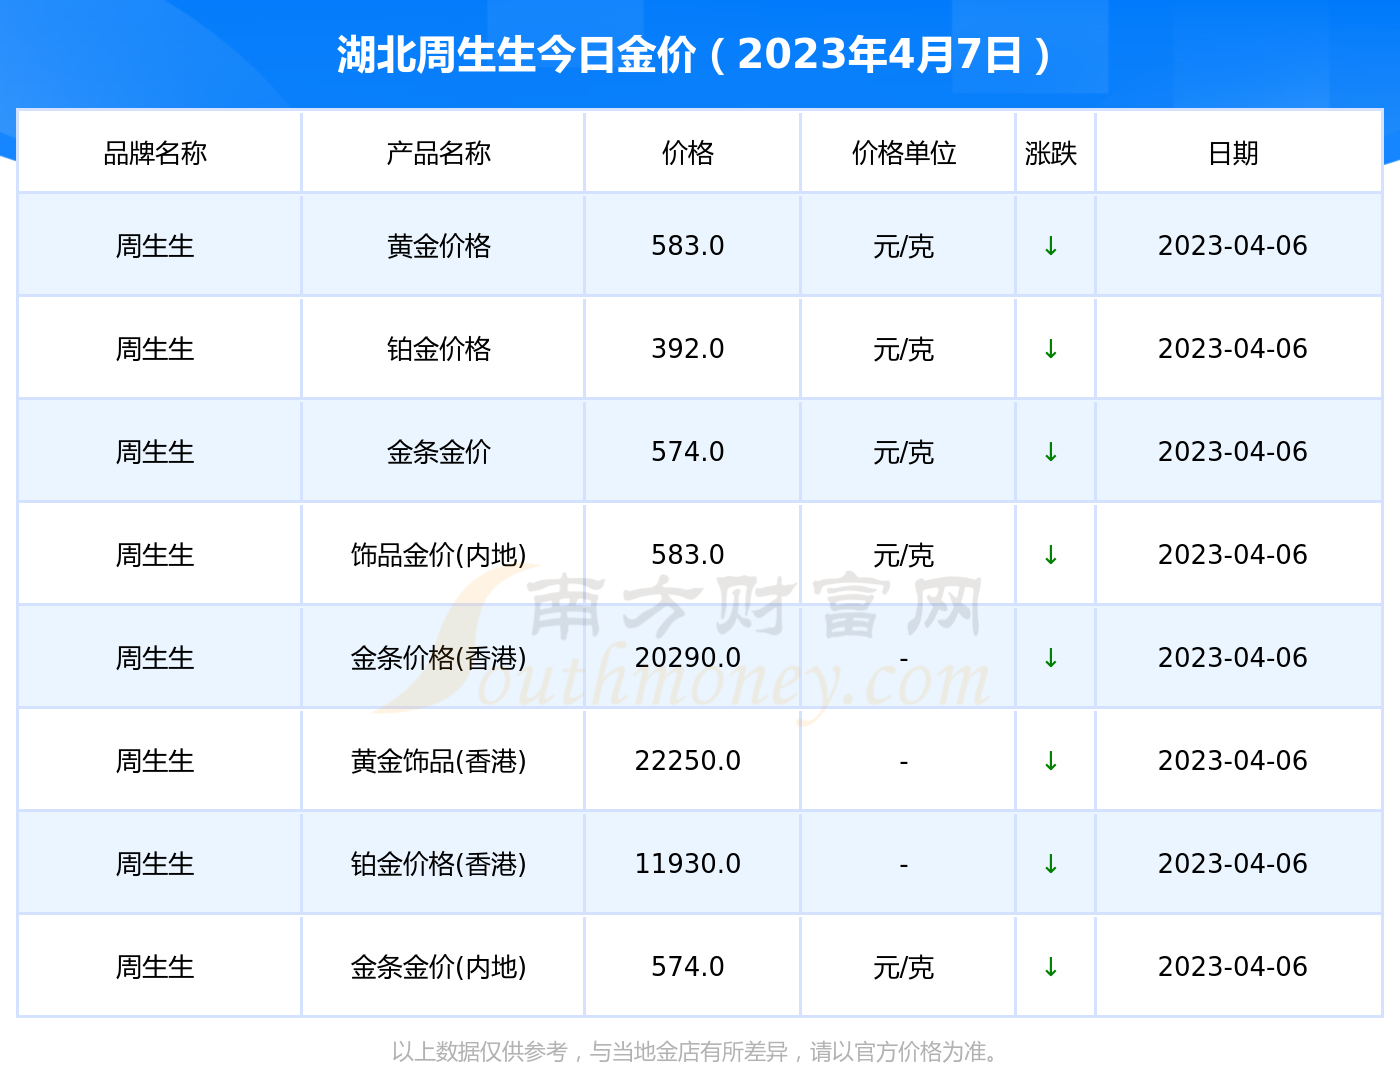Click brand 周生生 in the 22250.0 row
This screenshot has height=1090, width=1400.
155,761
